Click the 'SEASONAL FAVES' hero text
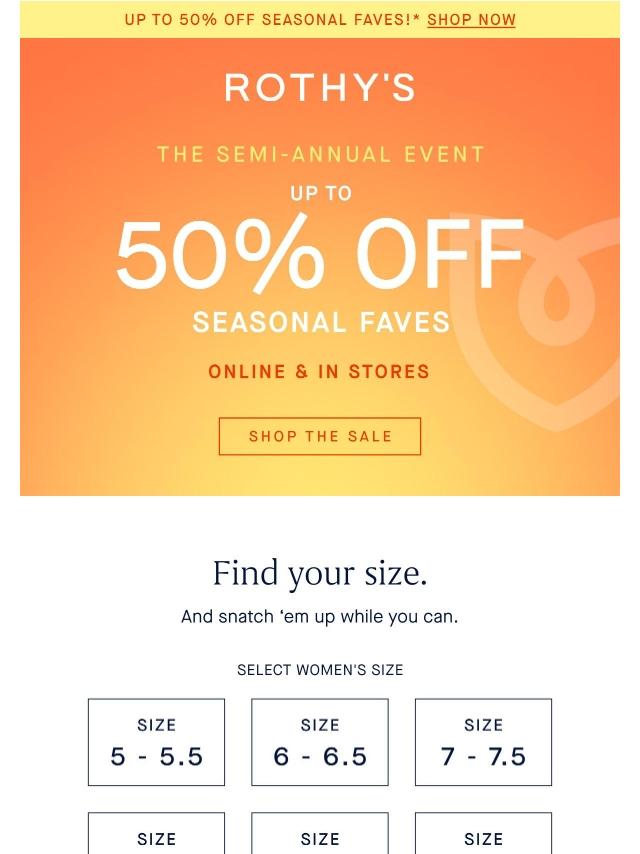Screen dimensions: 640x854 pyautogui.click(x=321, y=322)
